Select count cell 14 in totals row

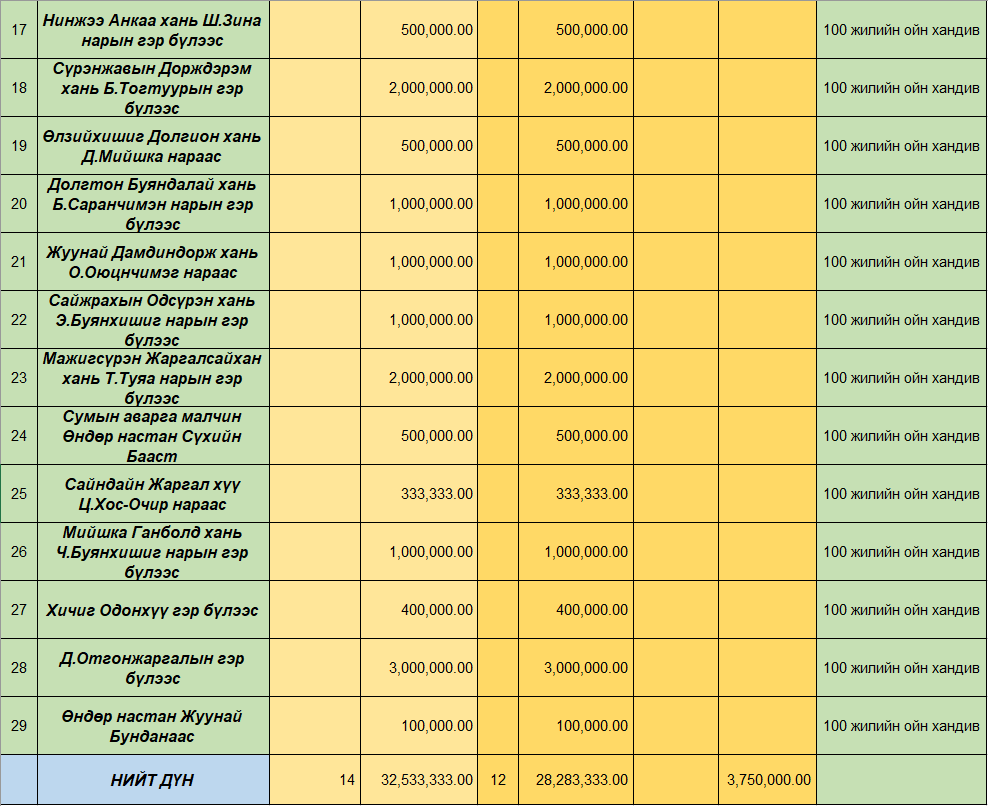315,780
